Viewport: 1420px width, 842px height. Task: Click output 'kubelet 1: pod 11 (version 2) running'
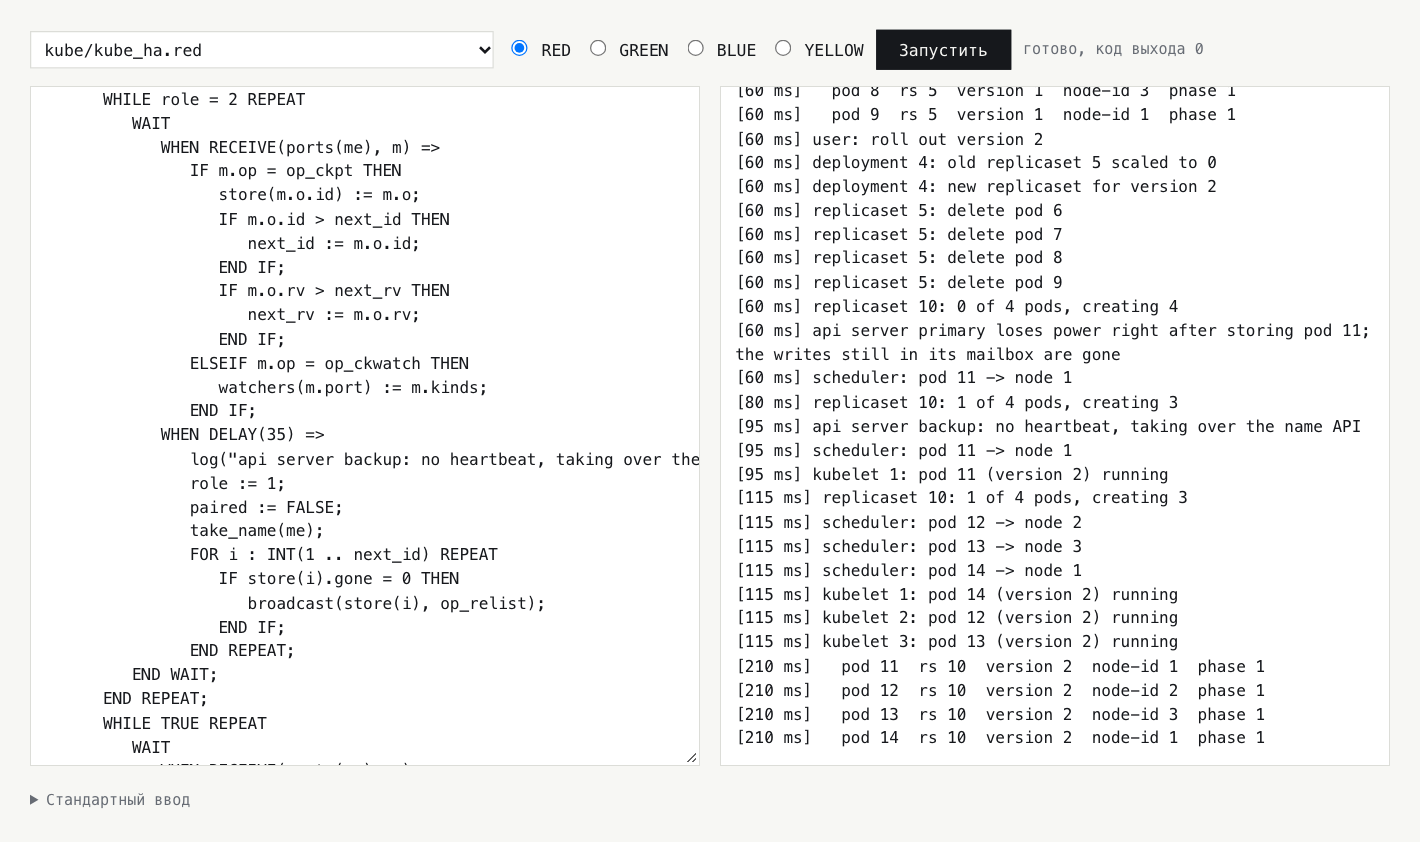[952, 475]
